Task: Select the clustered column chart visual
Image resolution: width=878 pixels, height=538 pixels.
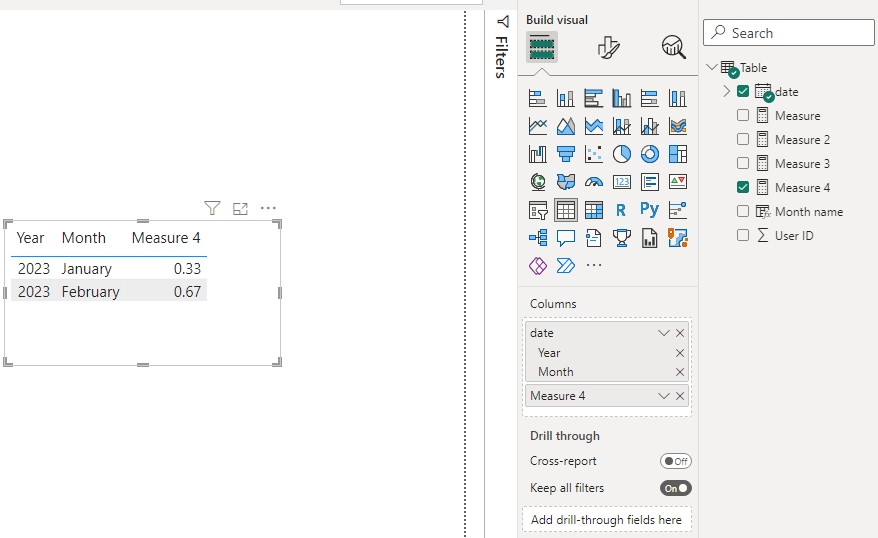Action: click(622, 99)
